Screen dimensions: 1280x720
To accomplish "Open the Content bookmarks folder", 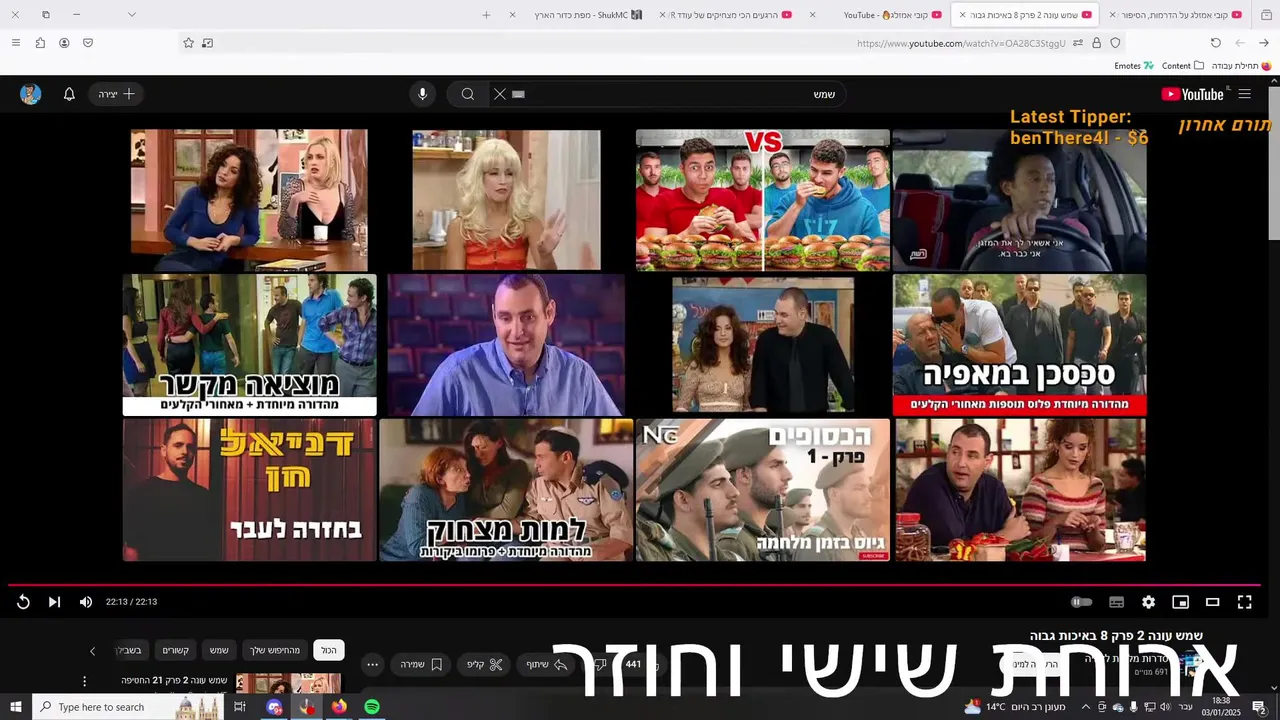I will pos(1183,66).
